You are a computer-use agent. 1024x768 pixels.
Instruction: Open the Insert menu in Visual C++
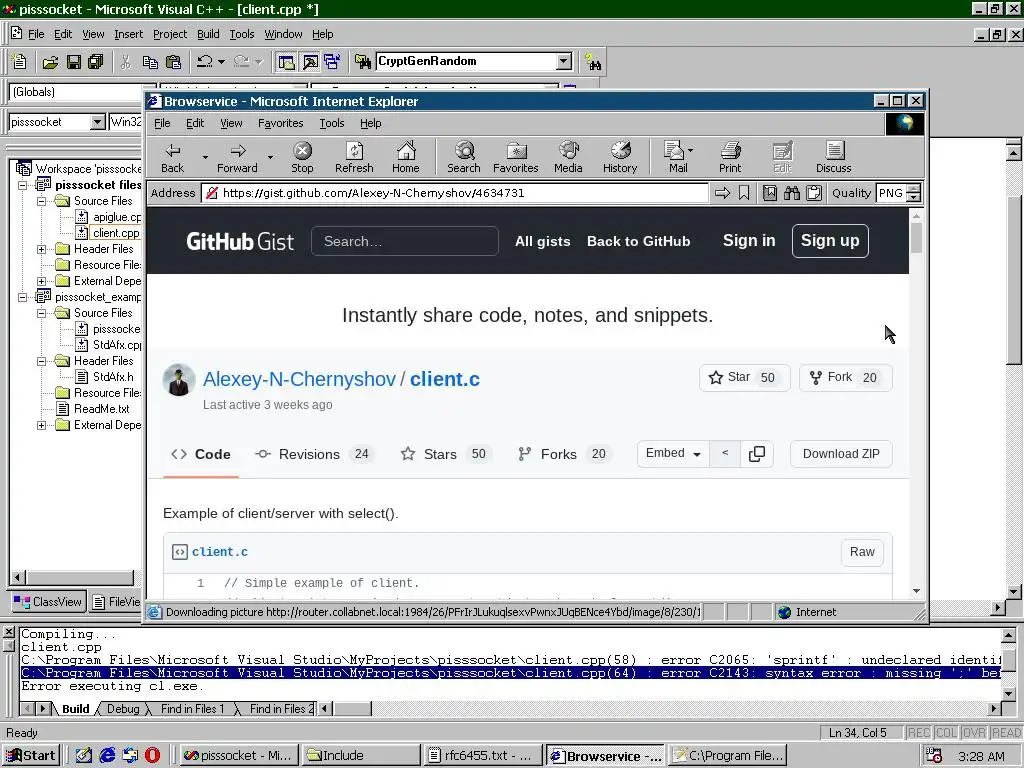pos(128,34)
